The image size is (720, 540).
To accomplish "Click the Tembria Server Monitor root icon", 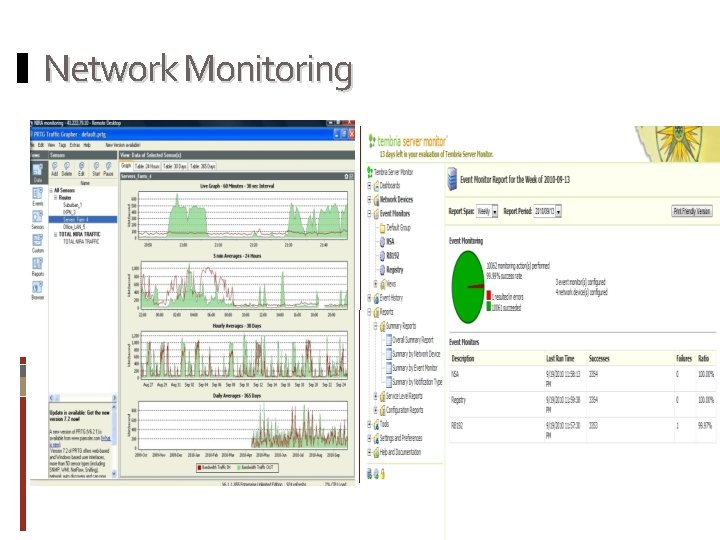I will (x=370, y=172).
